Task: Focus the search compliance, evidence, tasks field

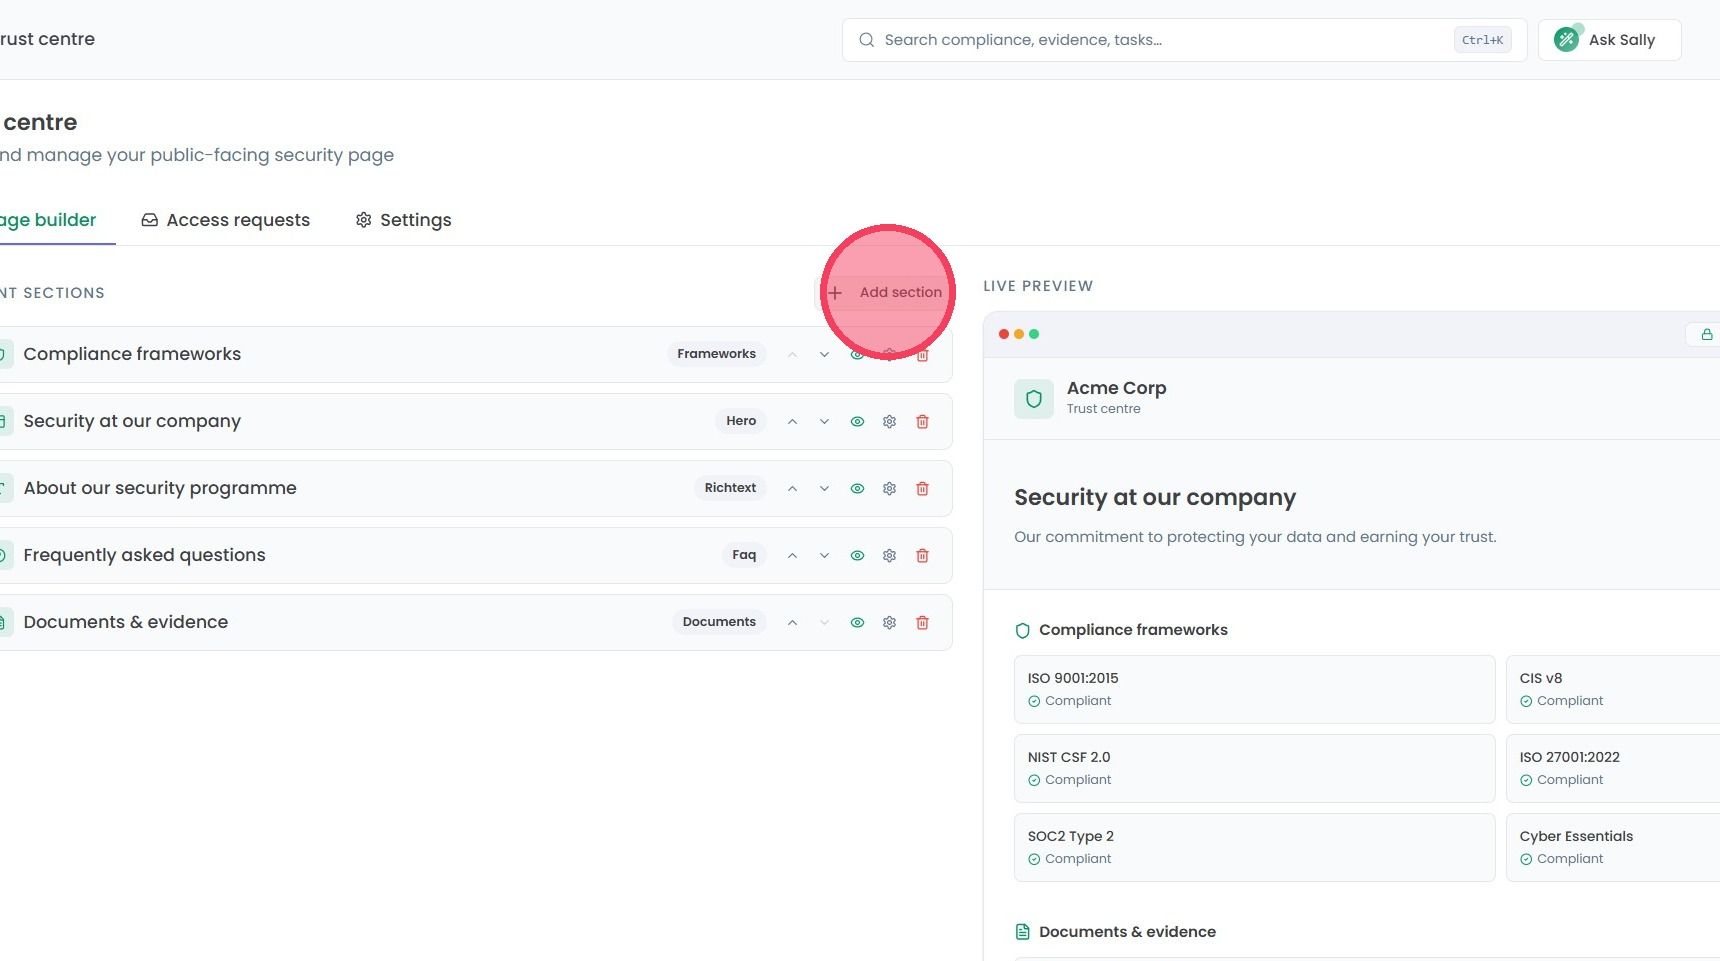Action: (1184, 40)
